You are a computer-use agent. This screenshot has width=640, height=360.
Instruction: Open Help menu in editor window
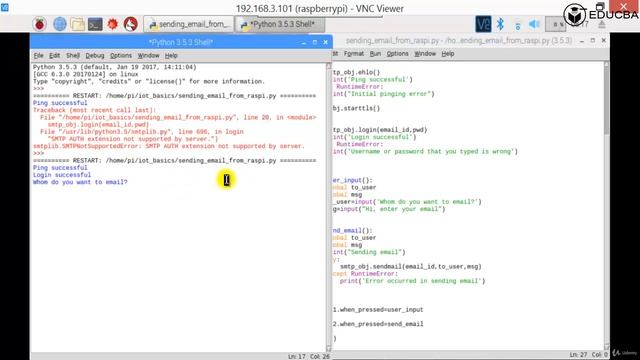pos(448,54)
